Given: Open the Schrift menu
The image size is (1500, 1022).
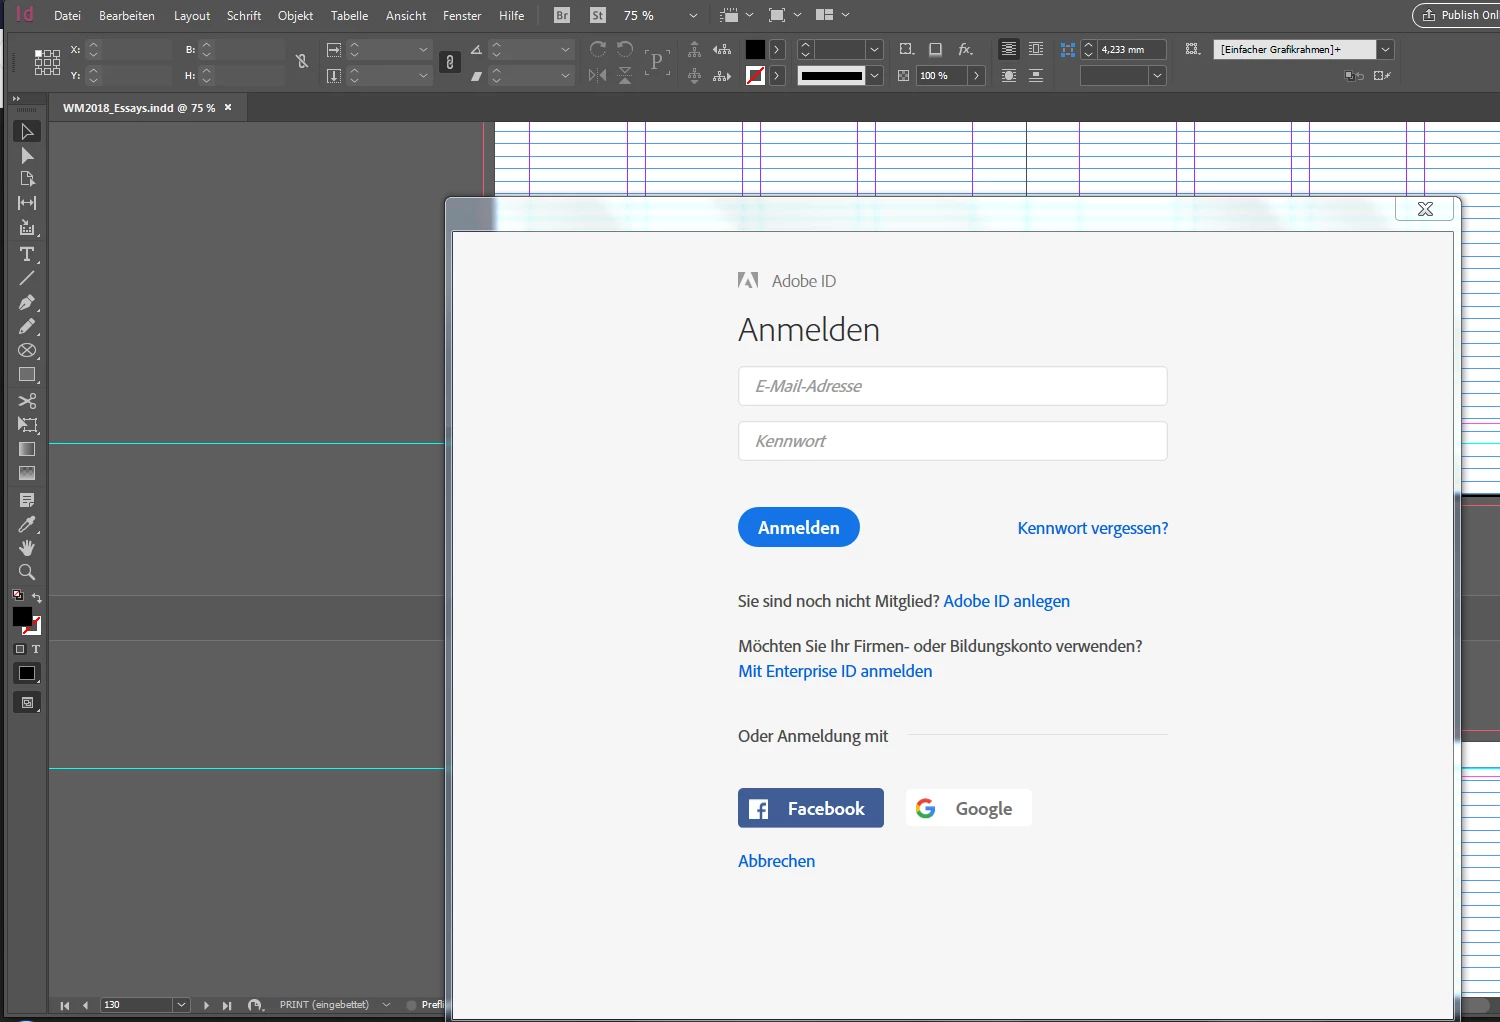Looking at the screenshot, I should click(x=244, y=15).
